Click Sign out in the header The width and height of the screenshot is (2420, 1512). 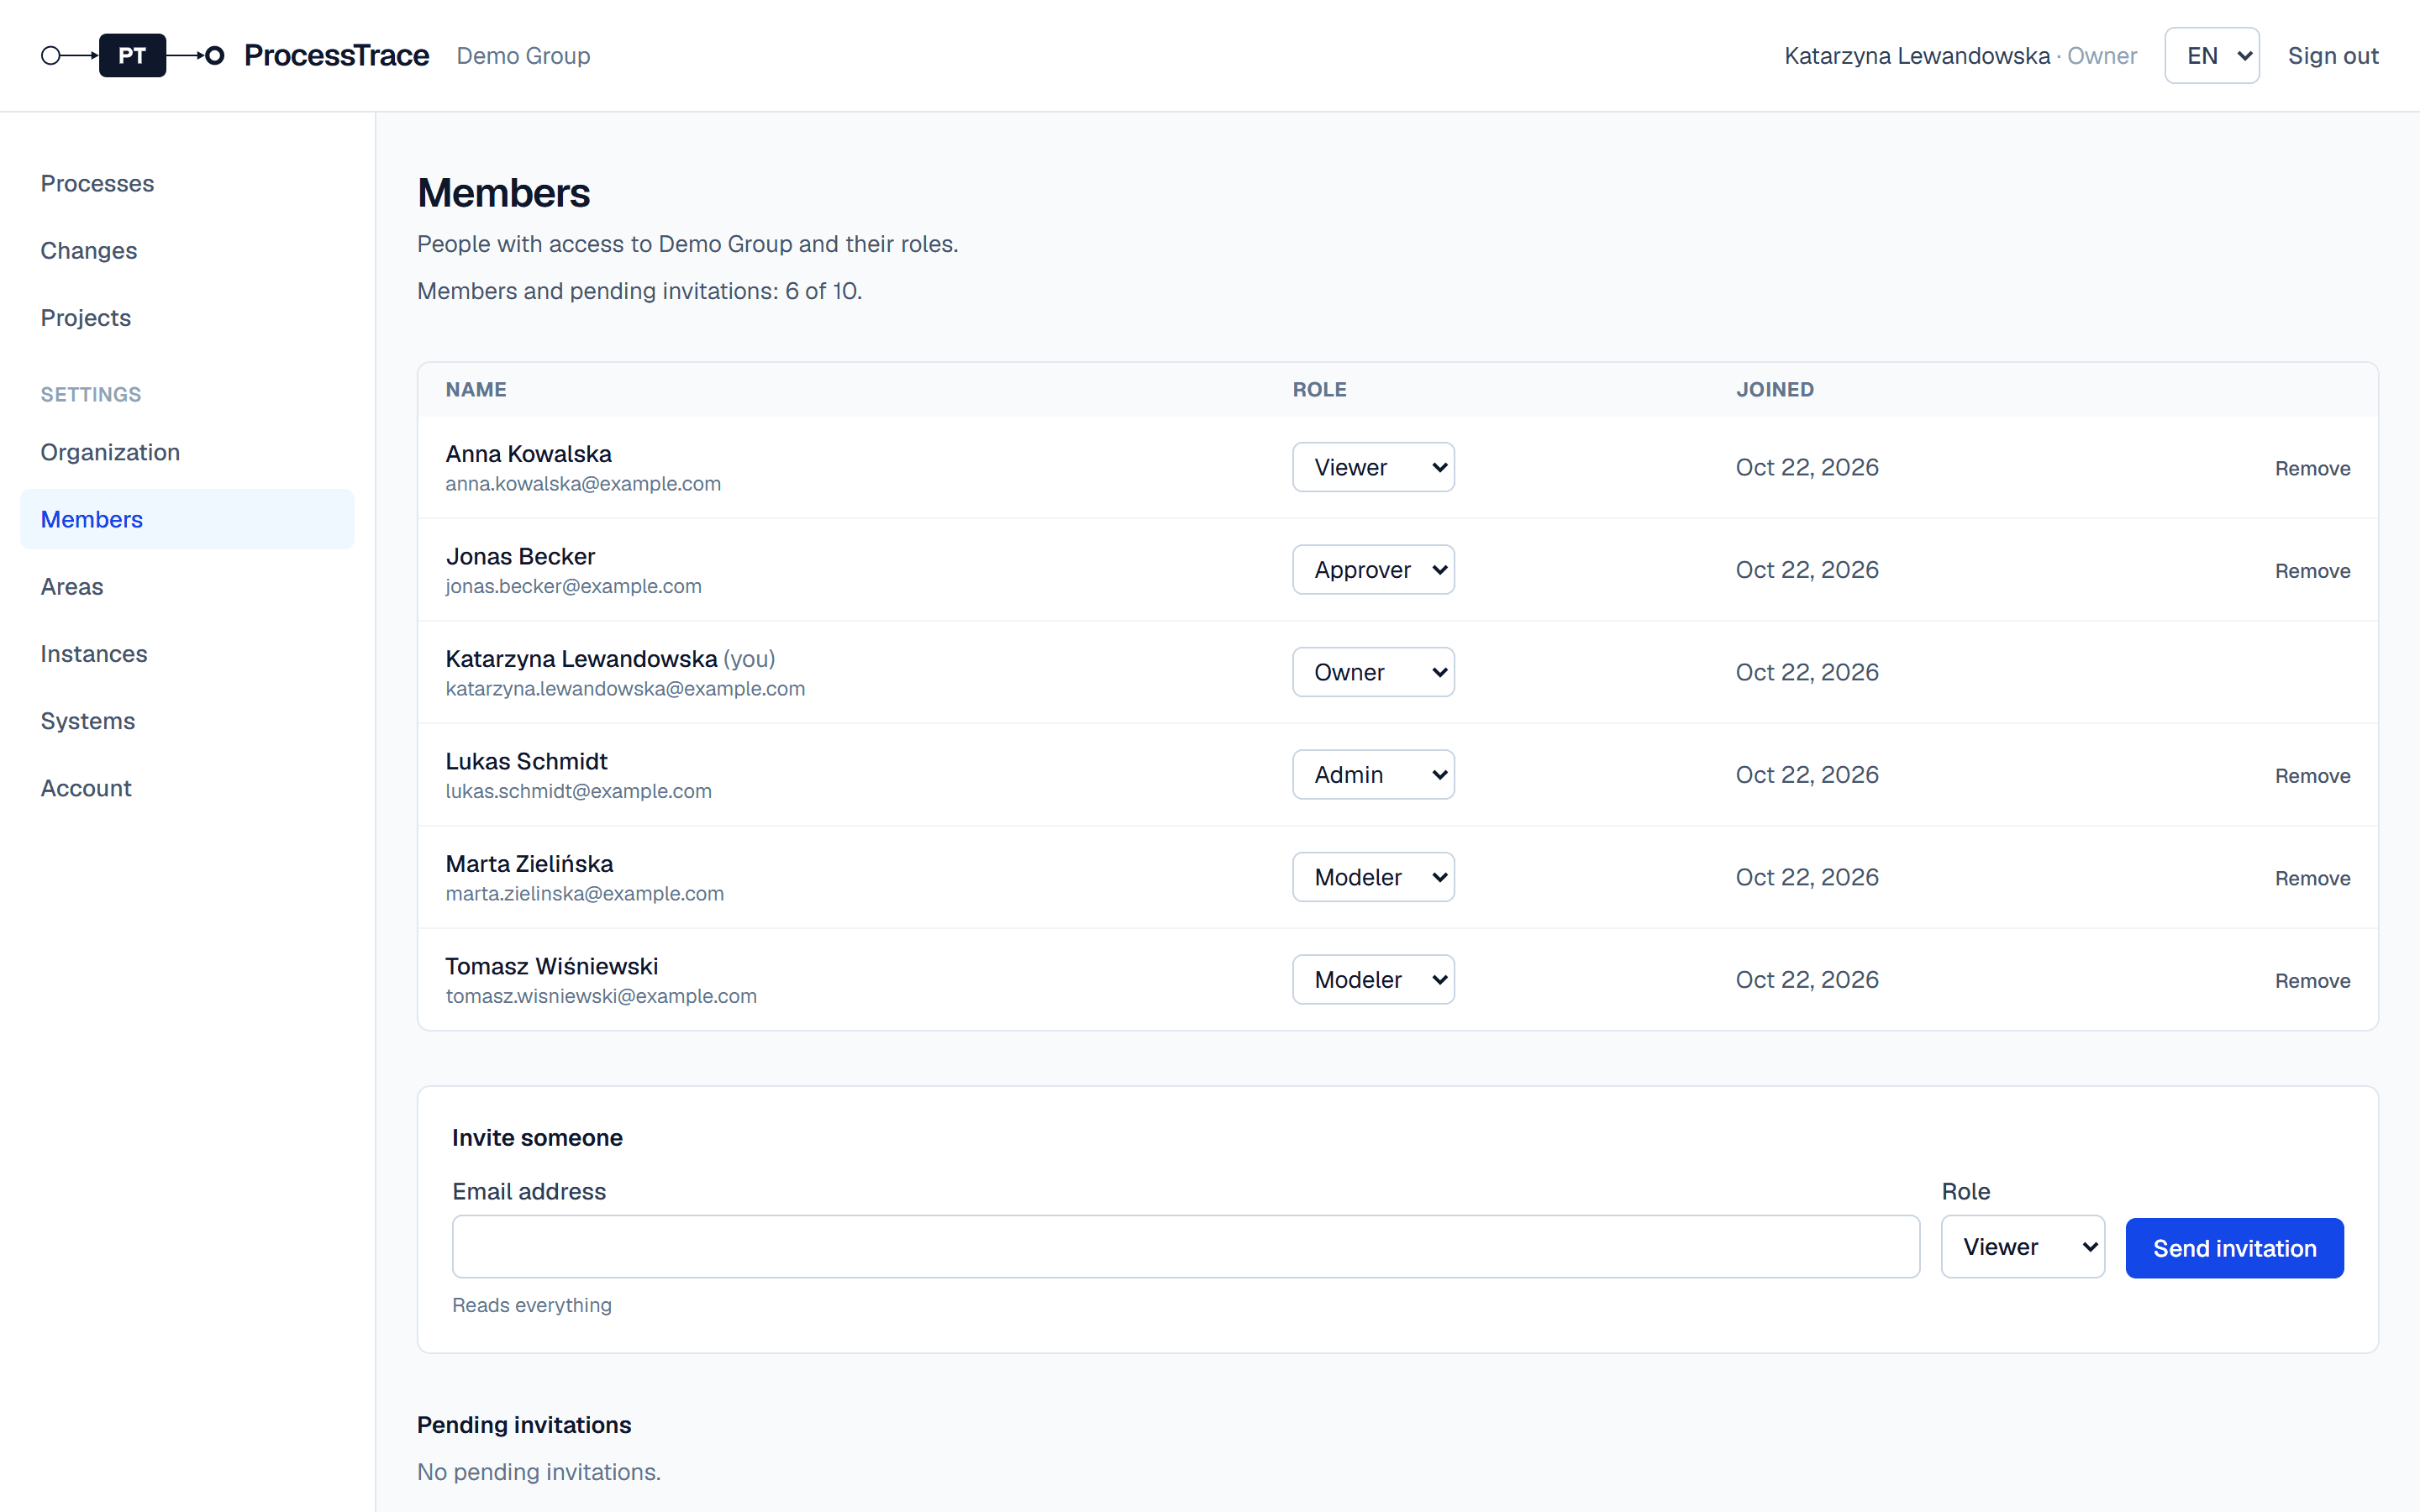2333,56
